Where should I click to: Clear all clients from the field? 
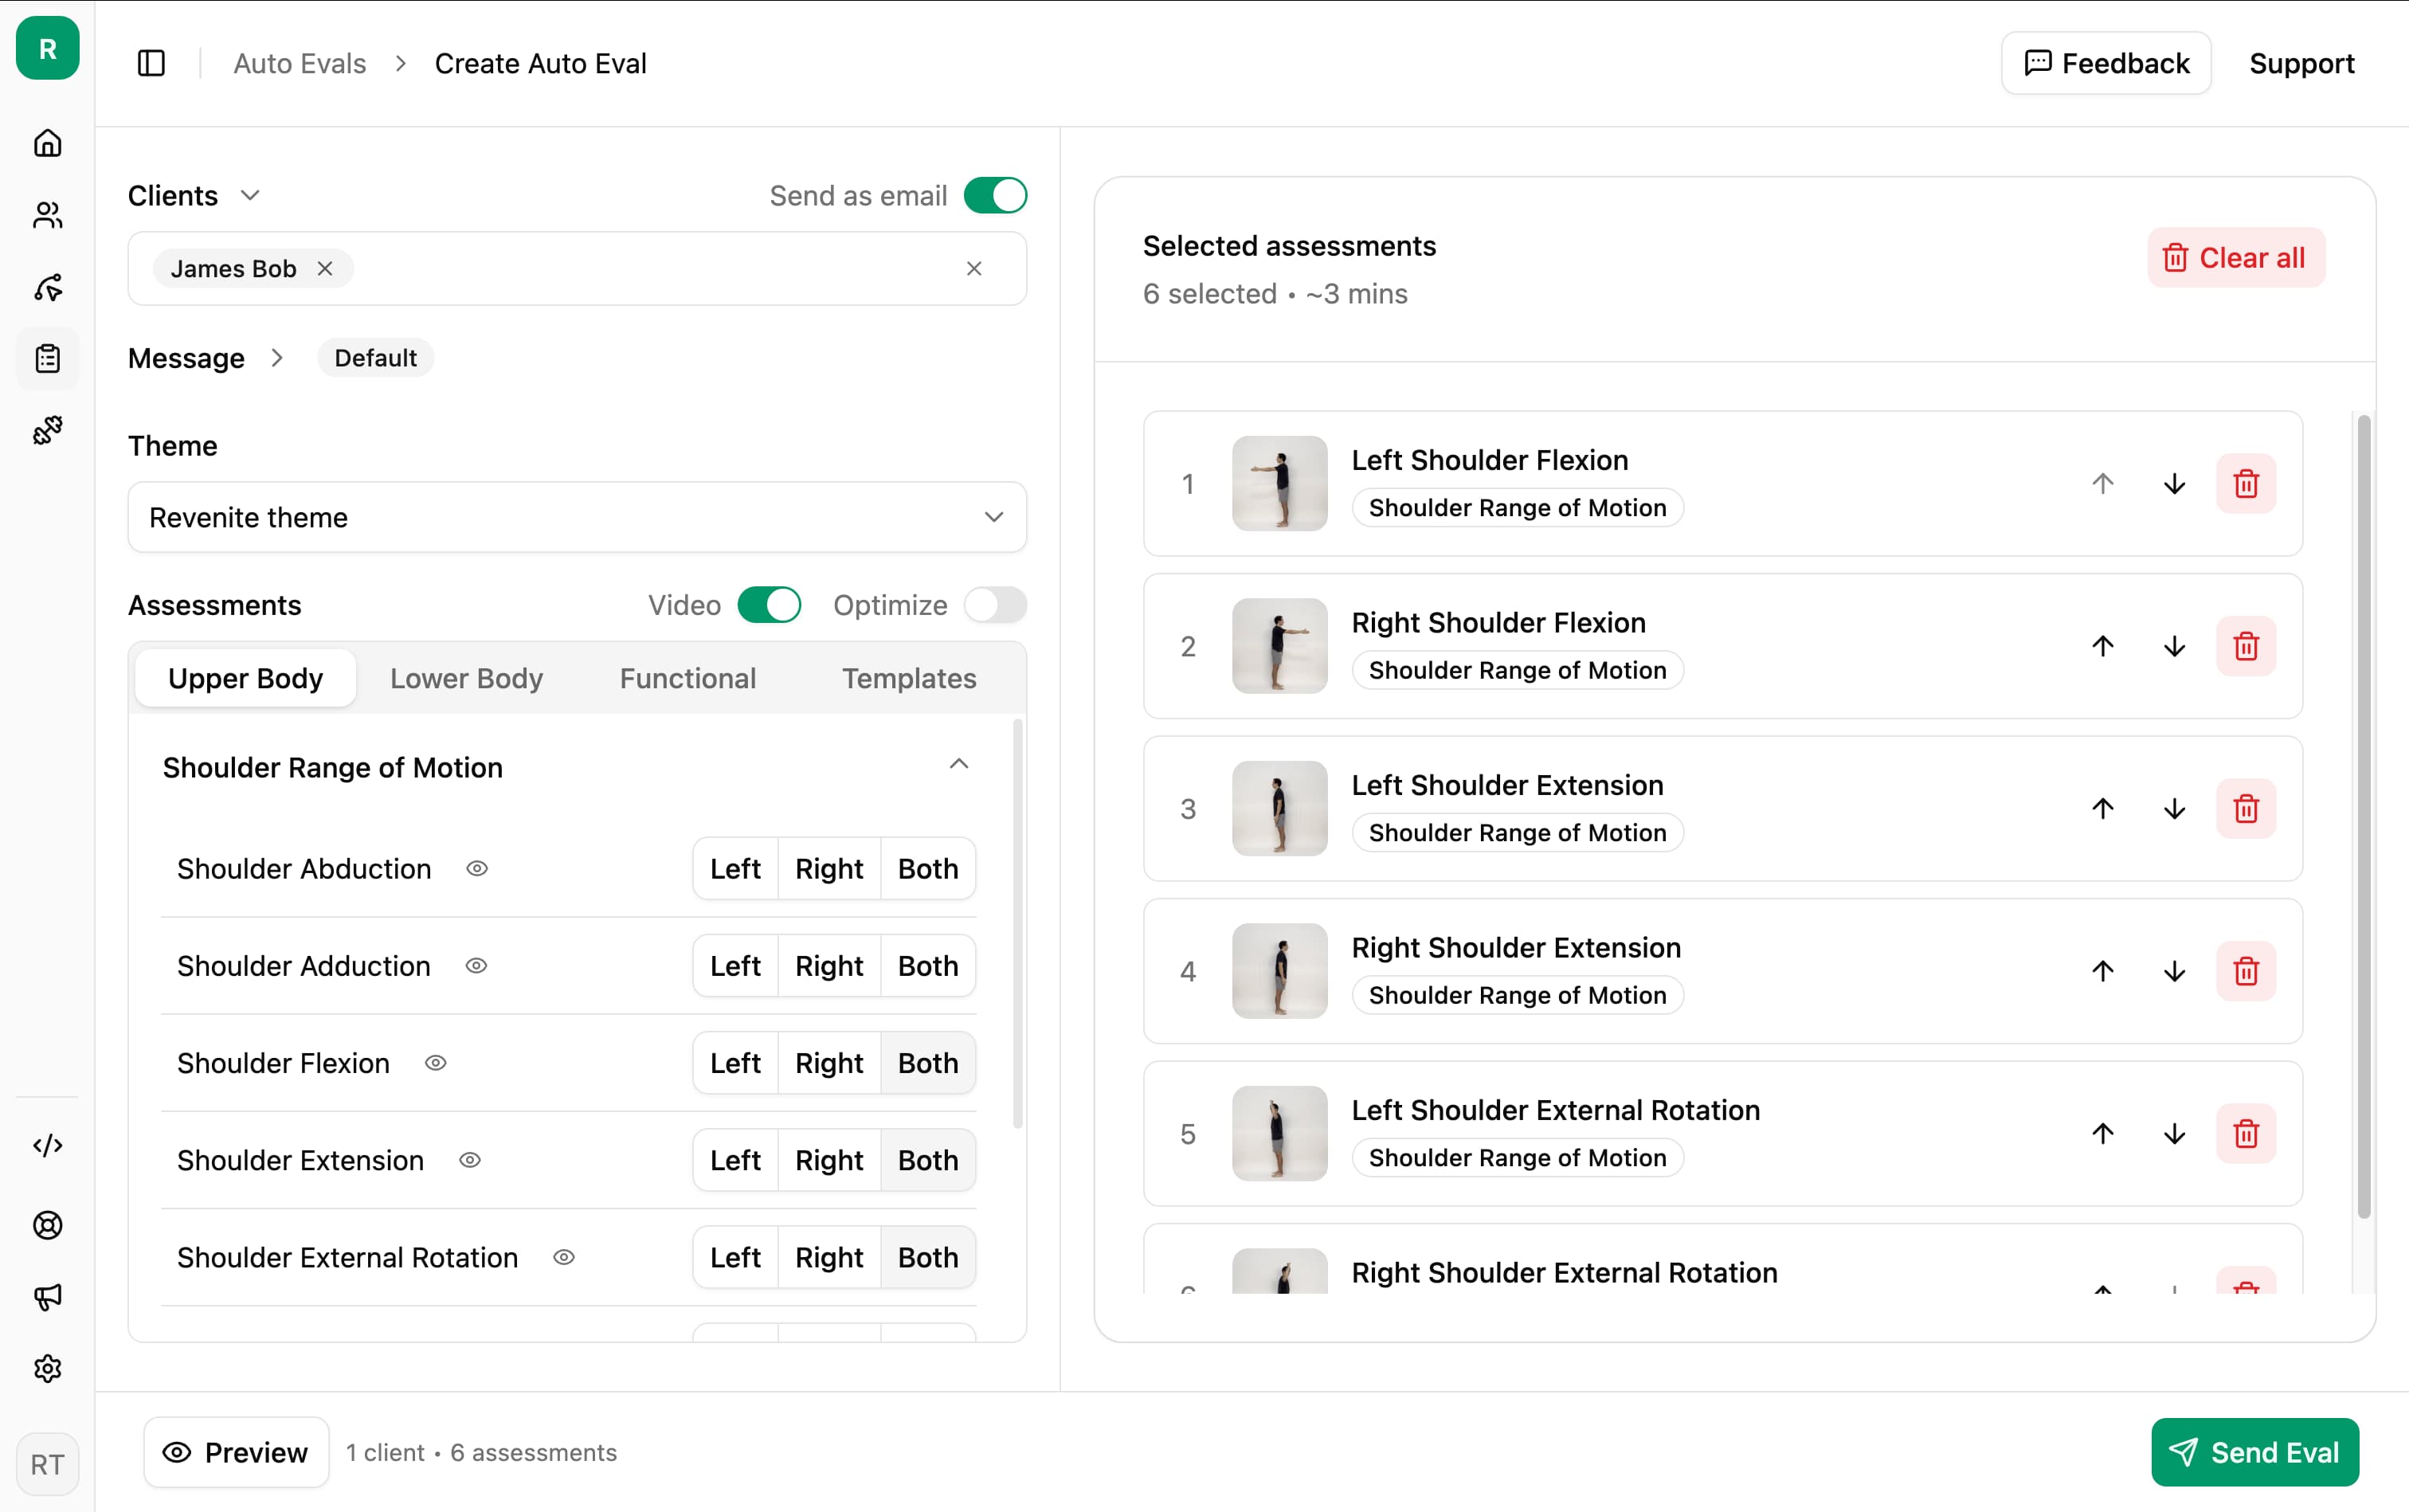click(974, 269)
